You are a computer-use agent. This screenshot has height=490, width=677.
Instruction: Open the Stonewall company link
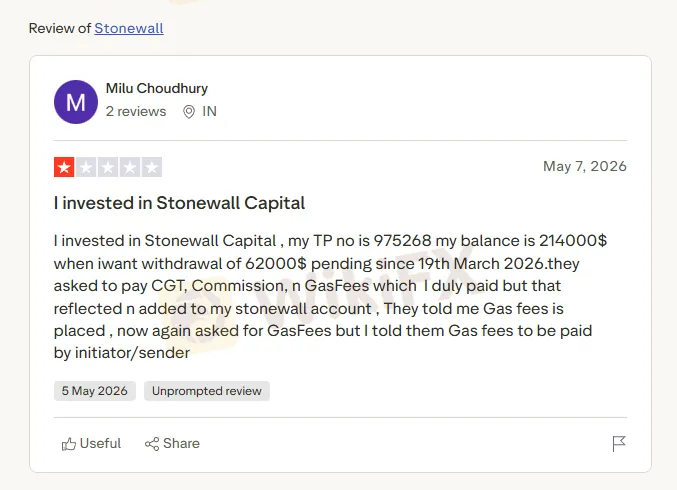pos(129,28)
